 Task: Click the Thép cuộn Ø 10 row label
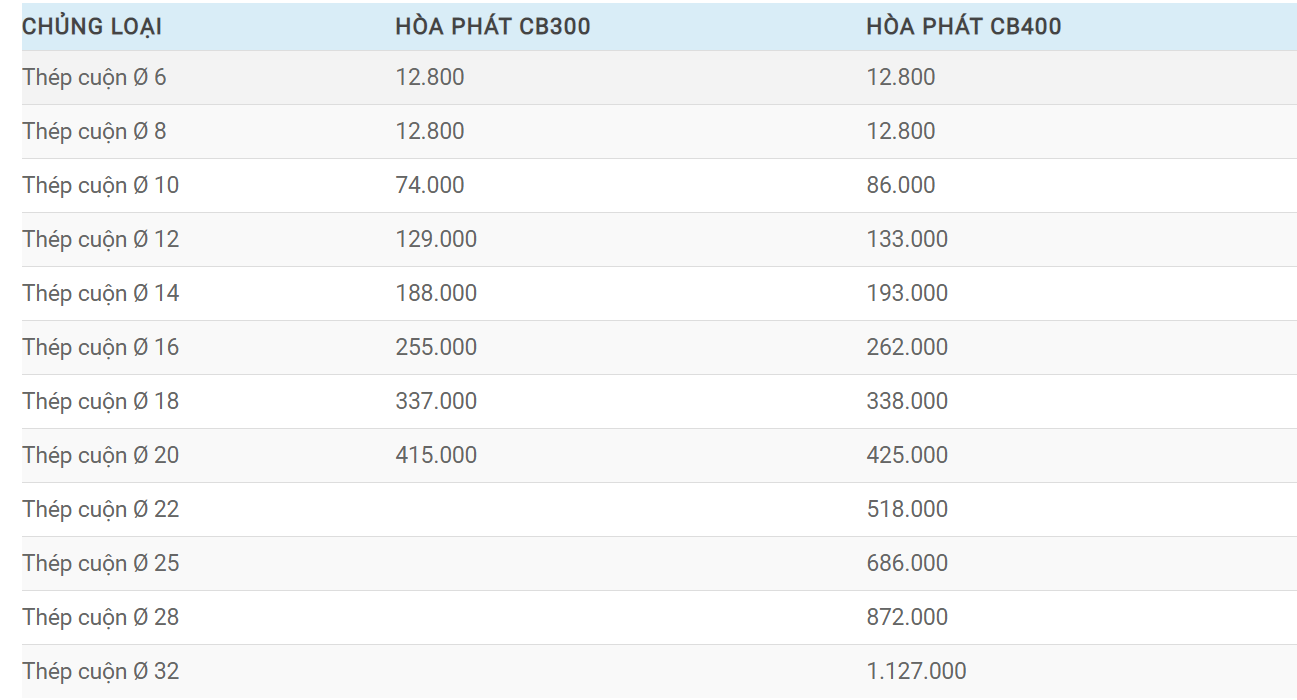(101, 186)
